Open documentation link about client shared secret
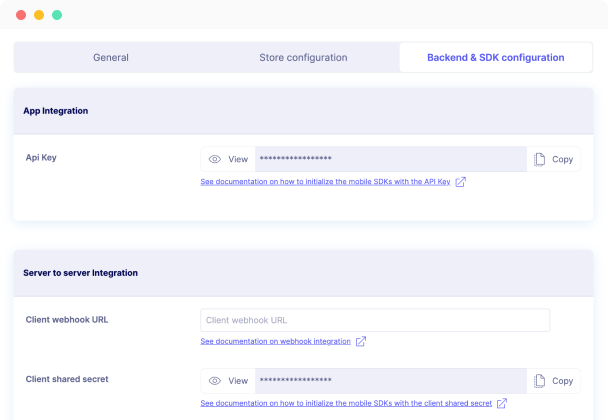608x420 pixels. point(346,403)
